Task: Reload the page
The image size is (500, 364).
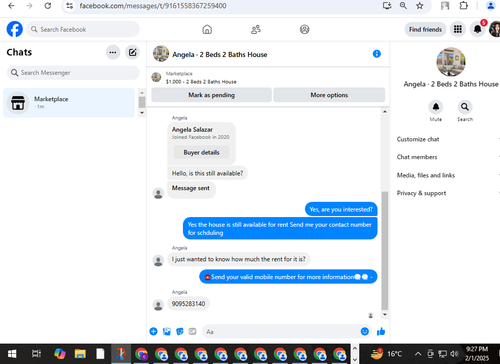Action: pos(48,6)
